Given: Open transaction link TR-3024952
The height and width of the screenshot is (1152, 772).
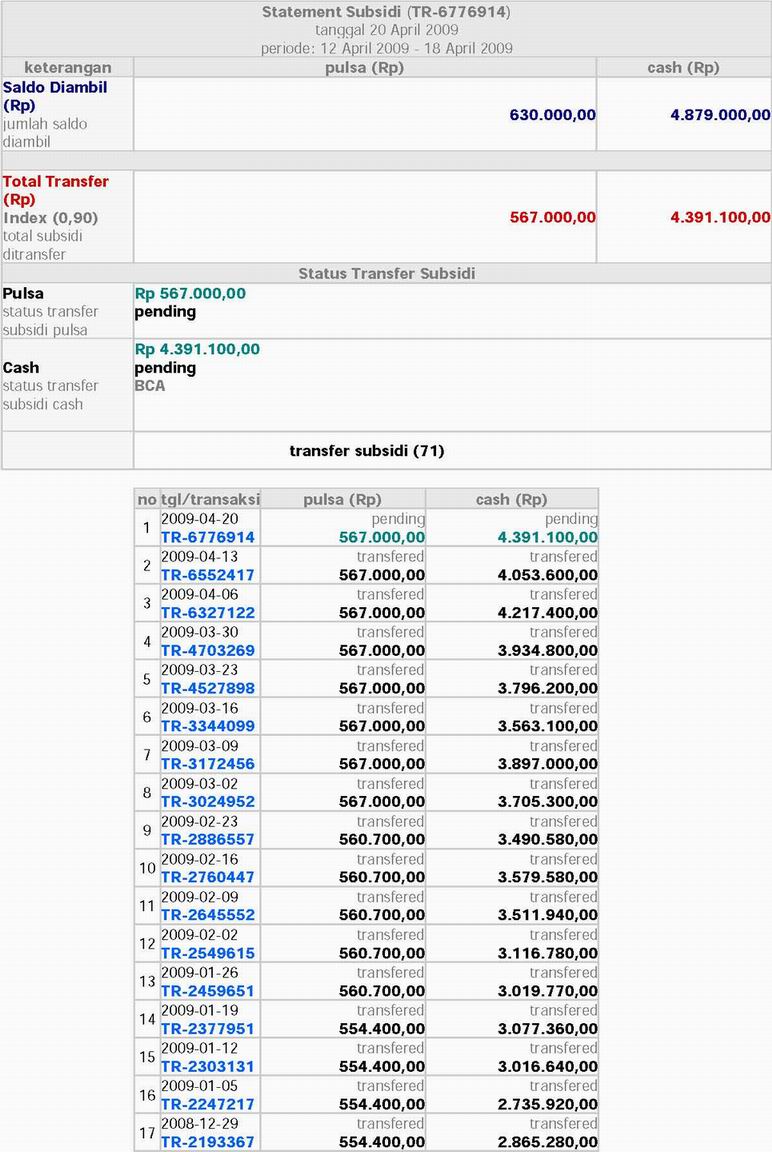Looking at the screenshot, I should pos(208,802).
